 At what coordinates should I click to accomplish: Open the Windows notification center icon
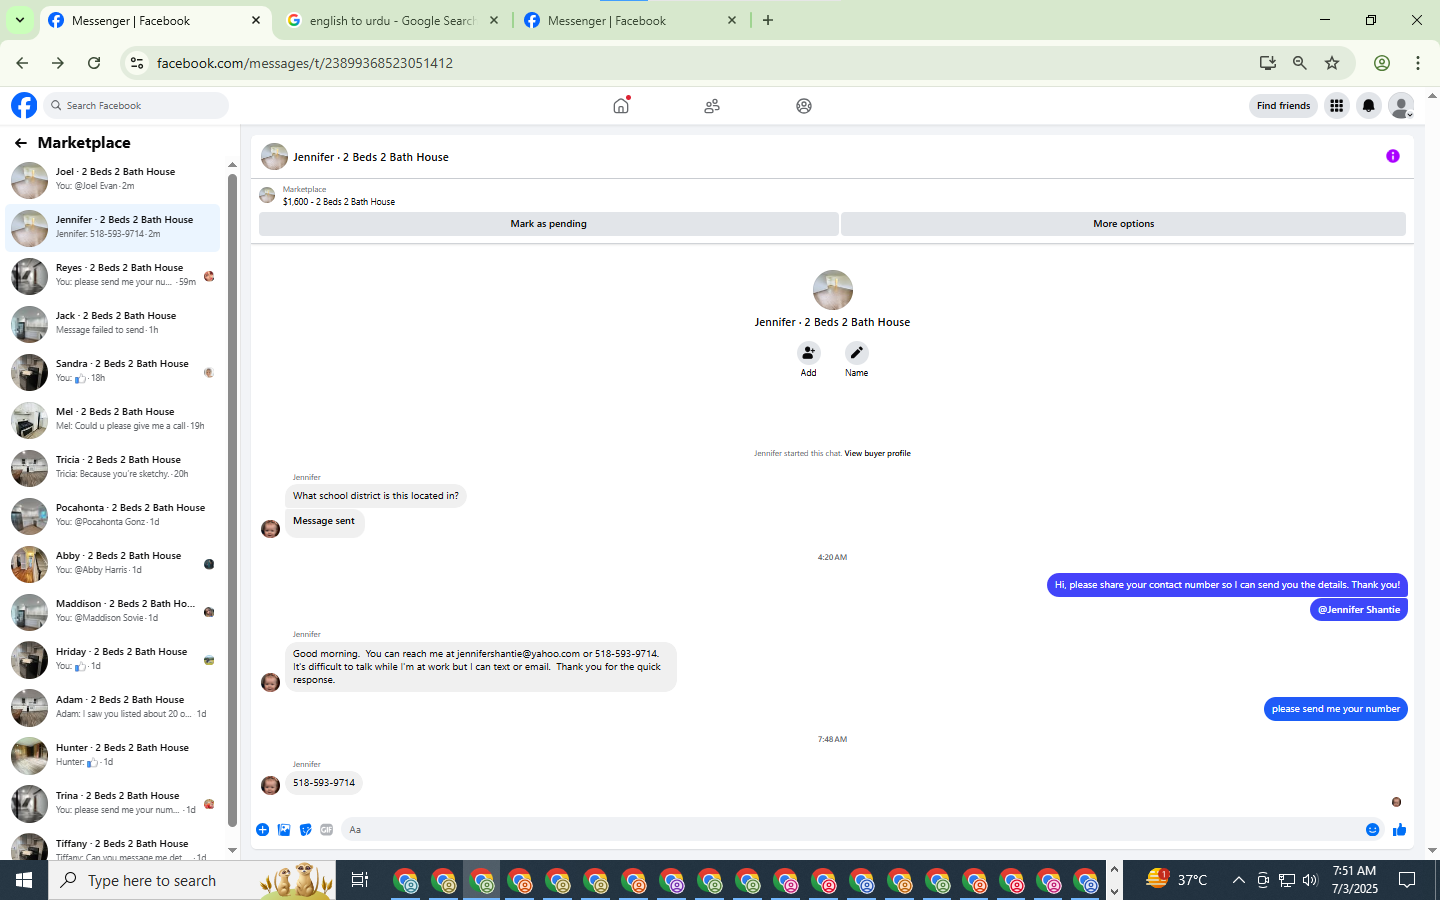(x=1407, y=880)
